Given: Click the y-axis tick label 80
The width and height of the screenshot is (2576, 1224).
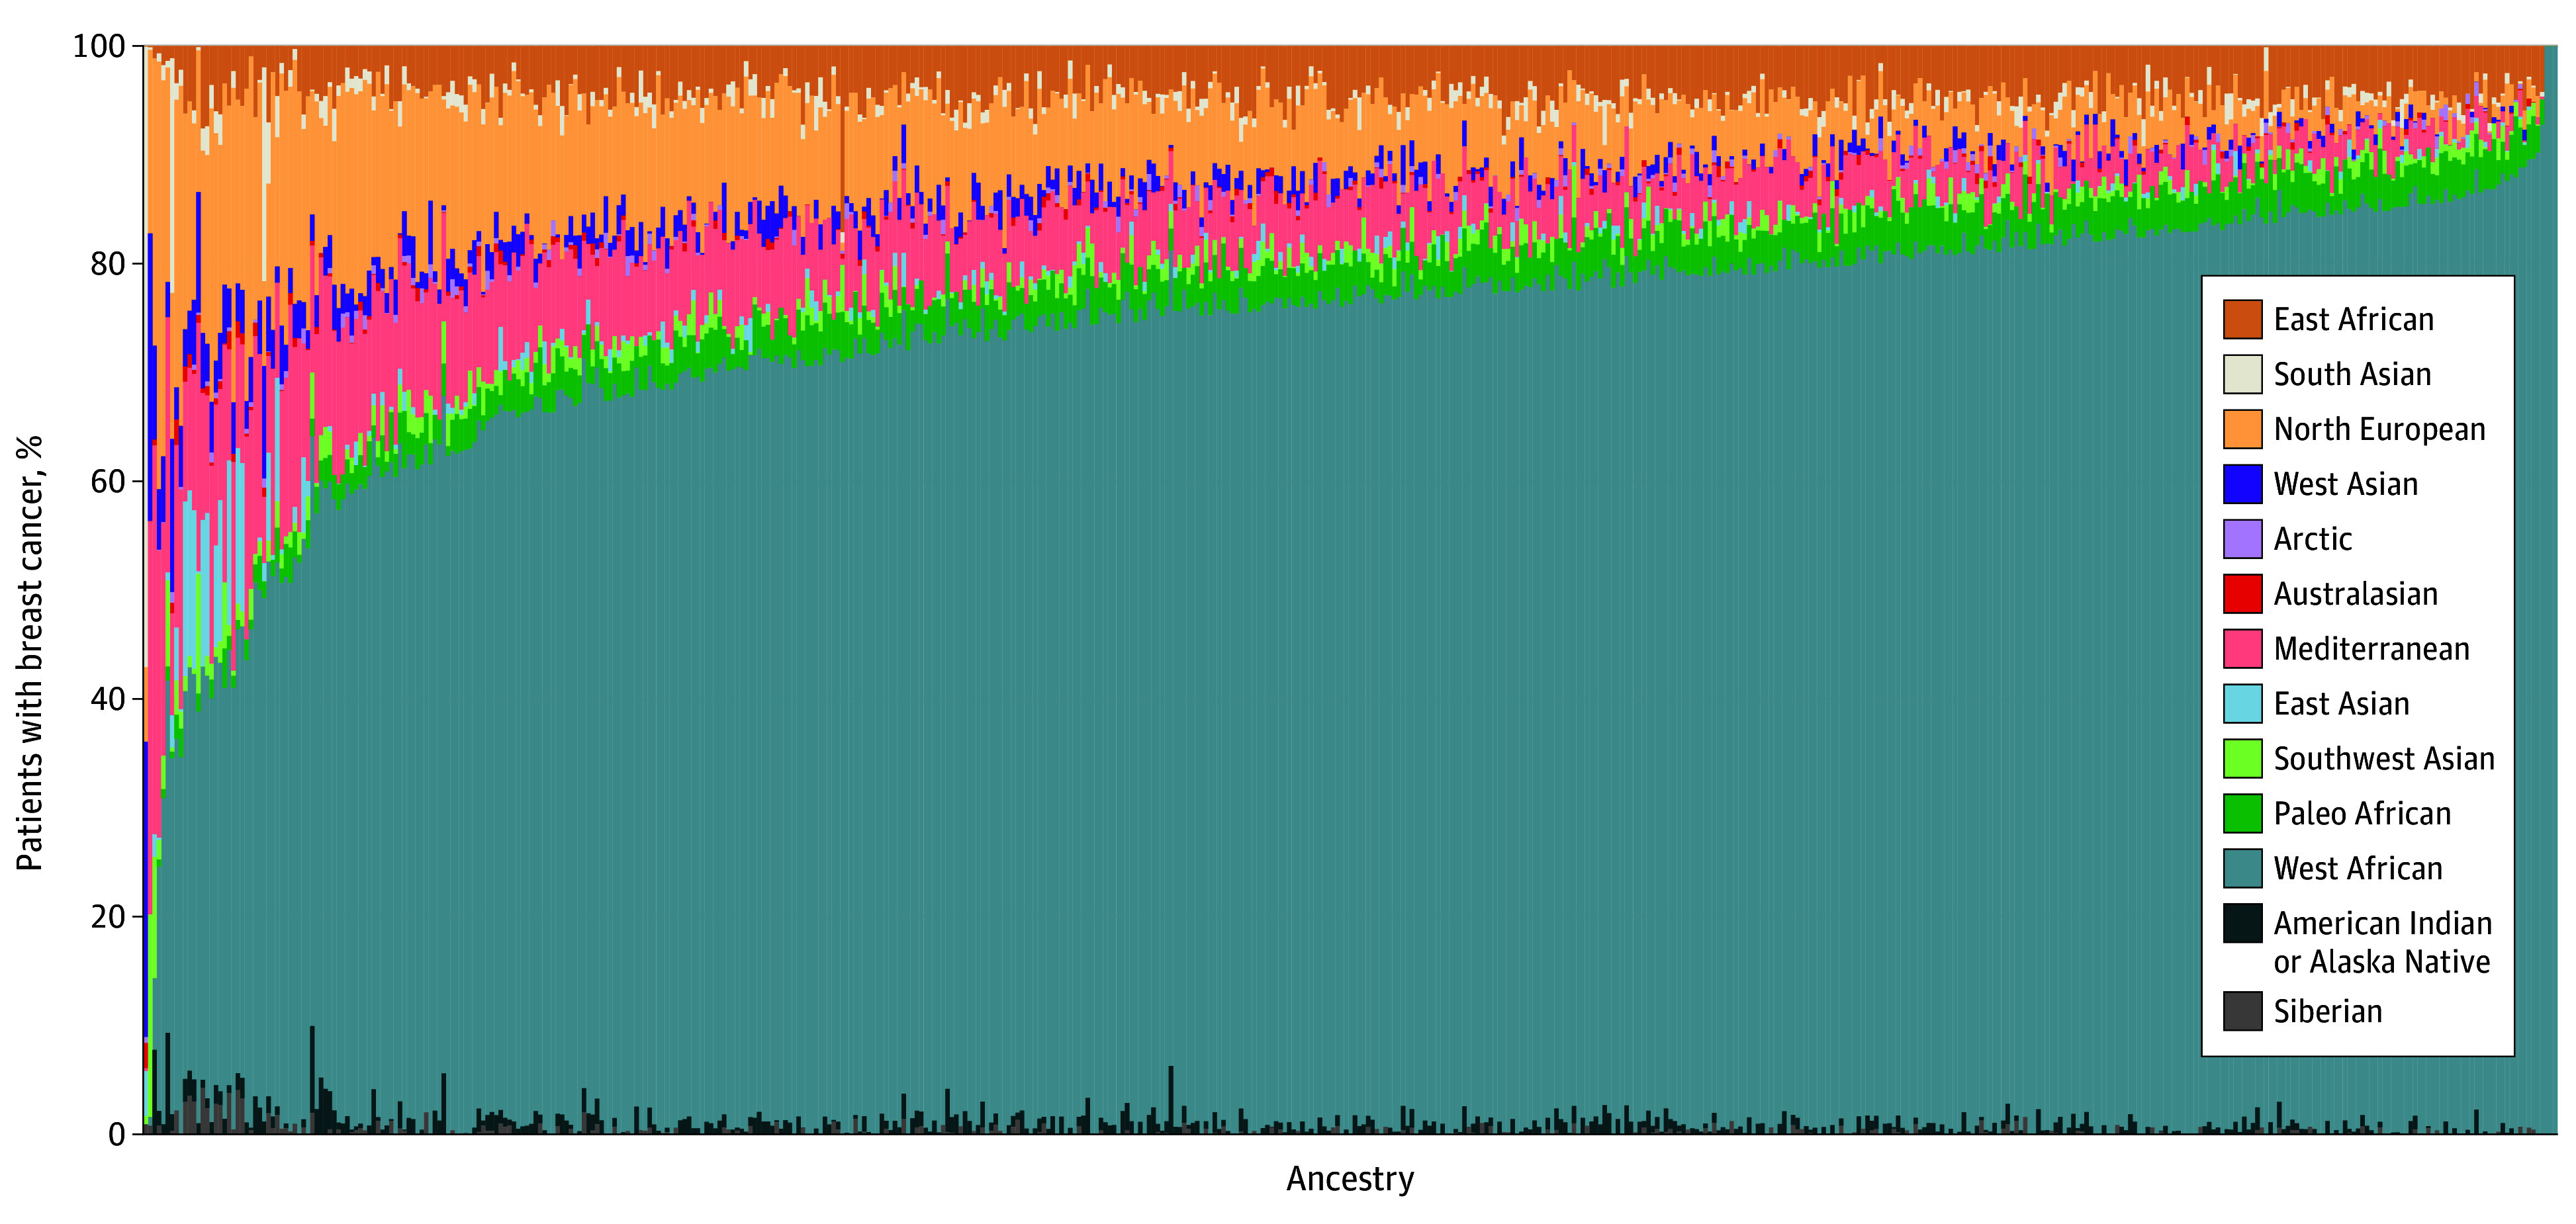Looking at the screenshot, I should coord(108,264).
